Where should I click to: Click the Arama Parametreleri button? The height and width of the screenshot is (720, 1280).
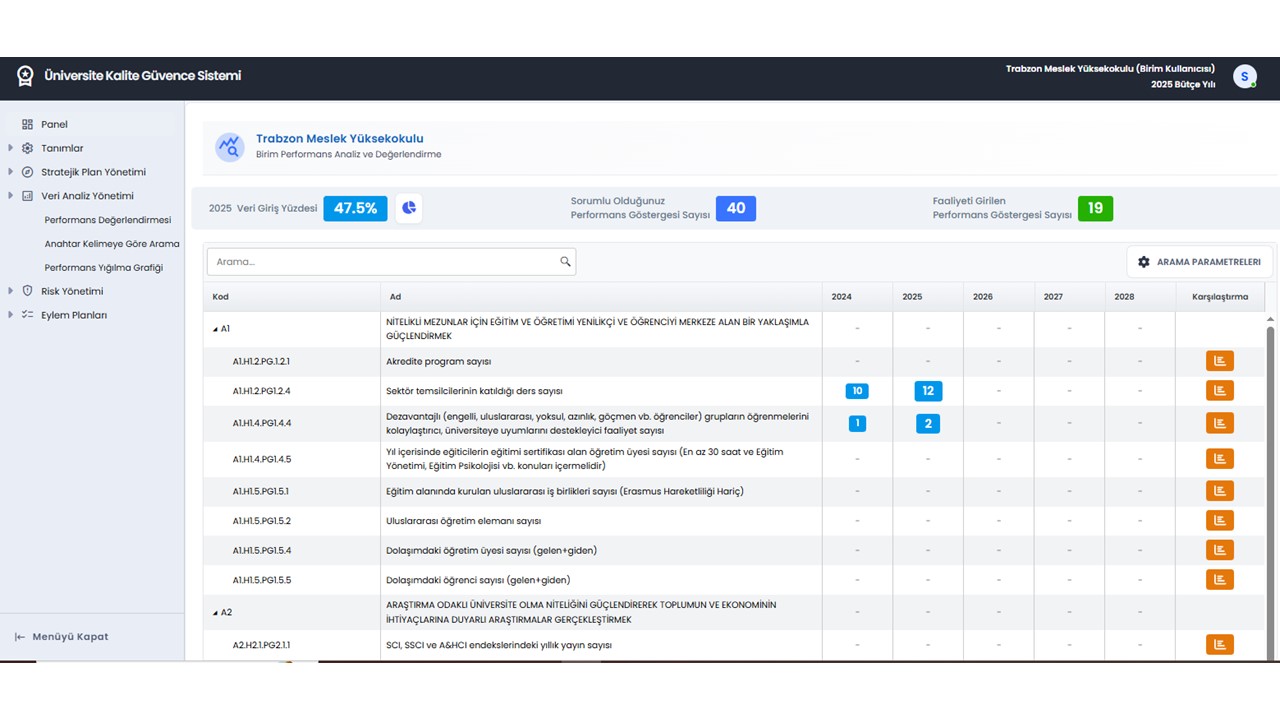(1199, 262)
